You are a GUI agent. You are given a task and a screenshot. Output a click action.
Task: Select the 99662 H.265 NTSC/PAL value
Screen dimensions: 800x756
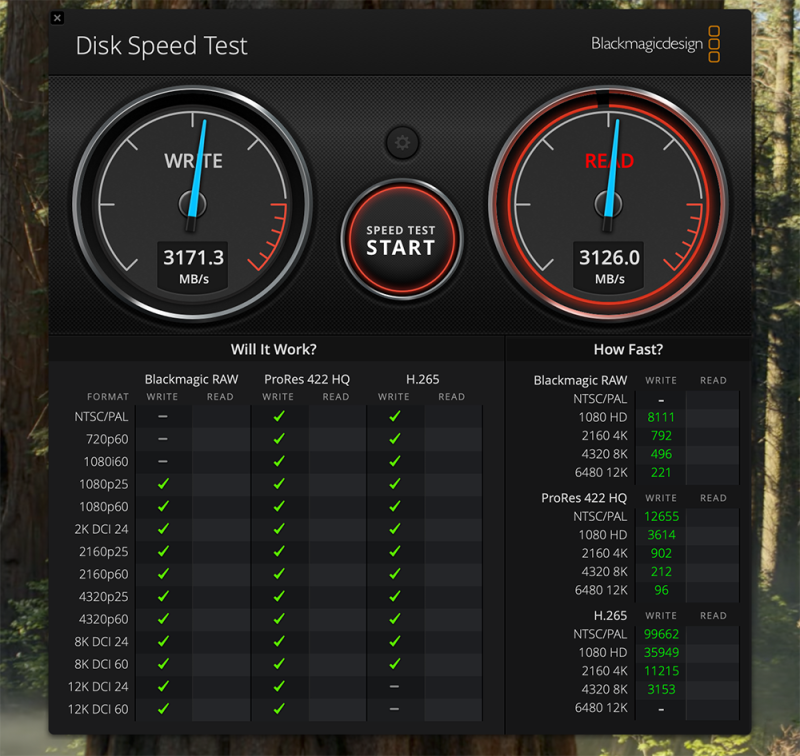[661, 634]
